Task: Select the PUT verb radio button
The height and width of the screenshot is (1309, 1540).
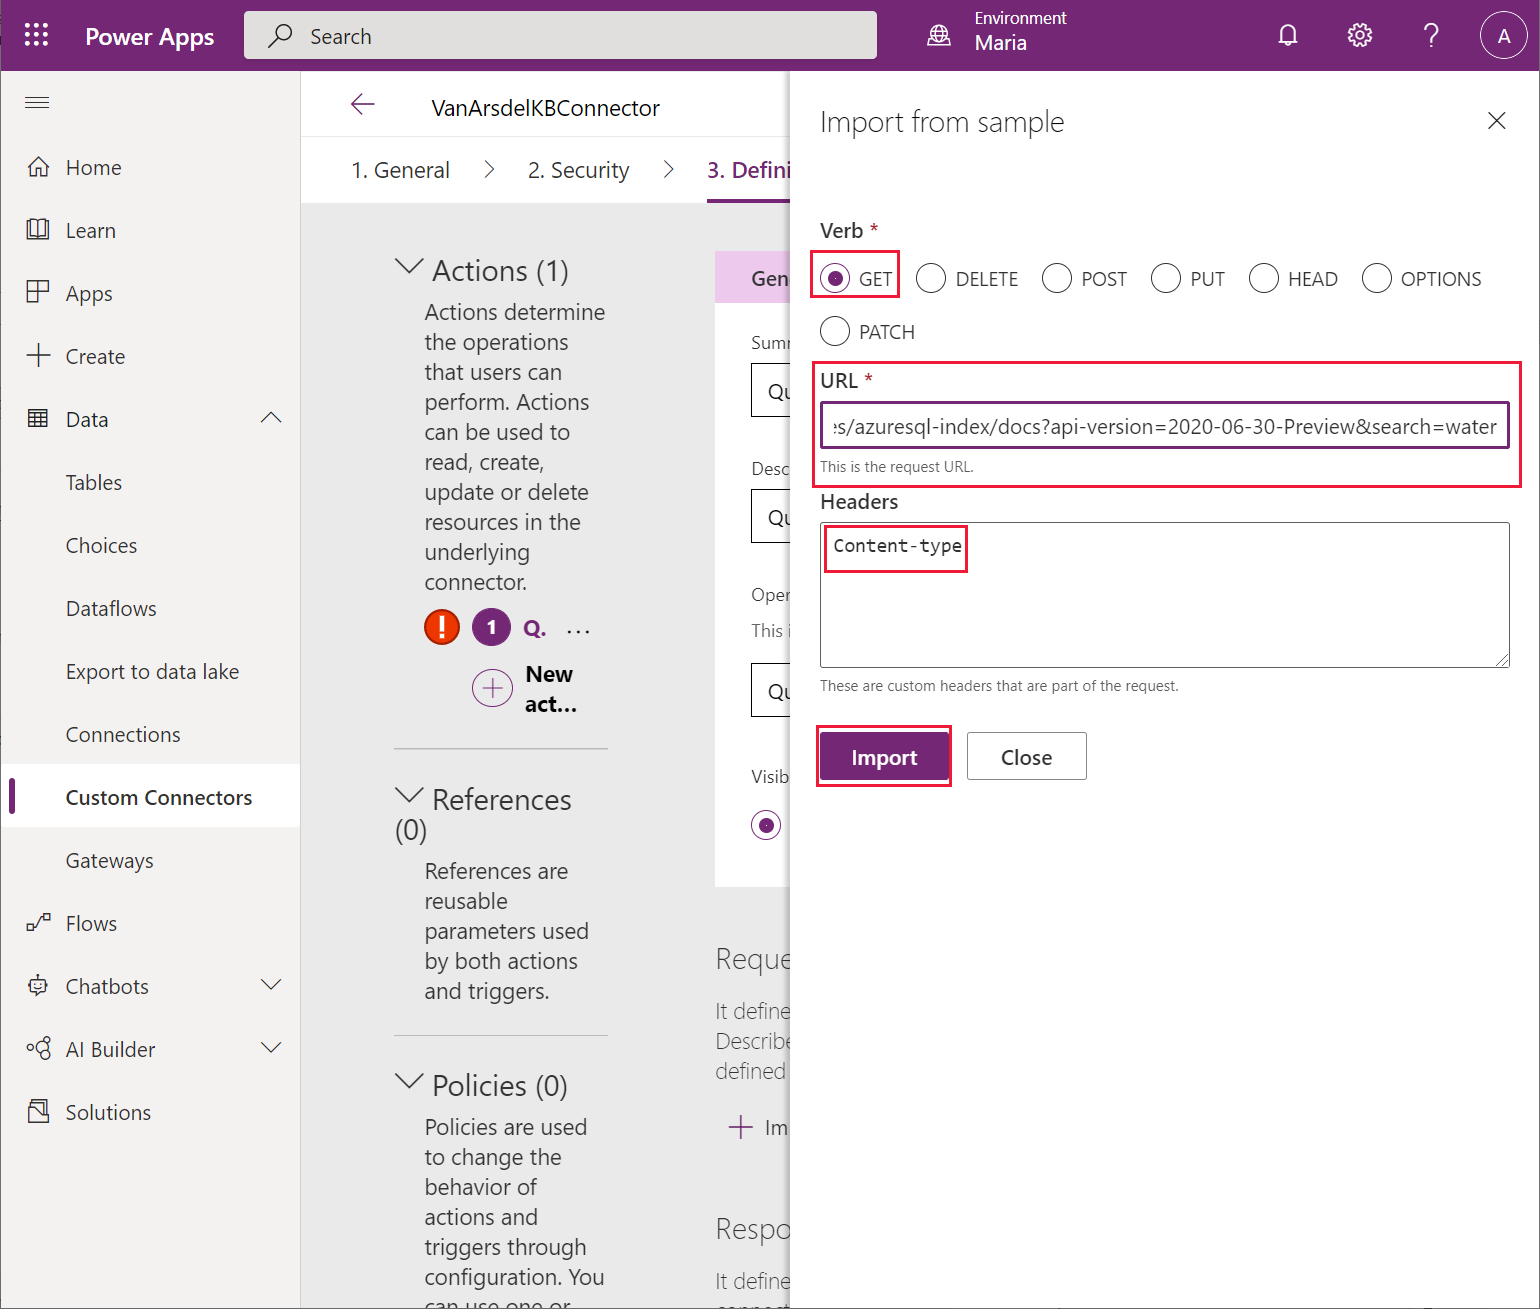Action: coord(1166,278)
